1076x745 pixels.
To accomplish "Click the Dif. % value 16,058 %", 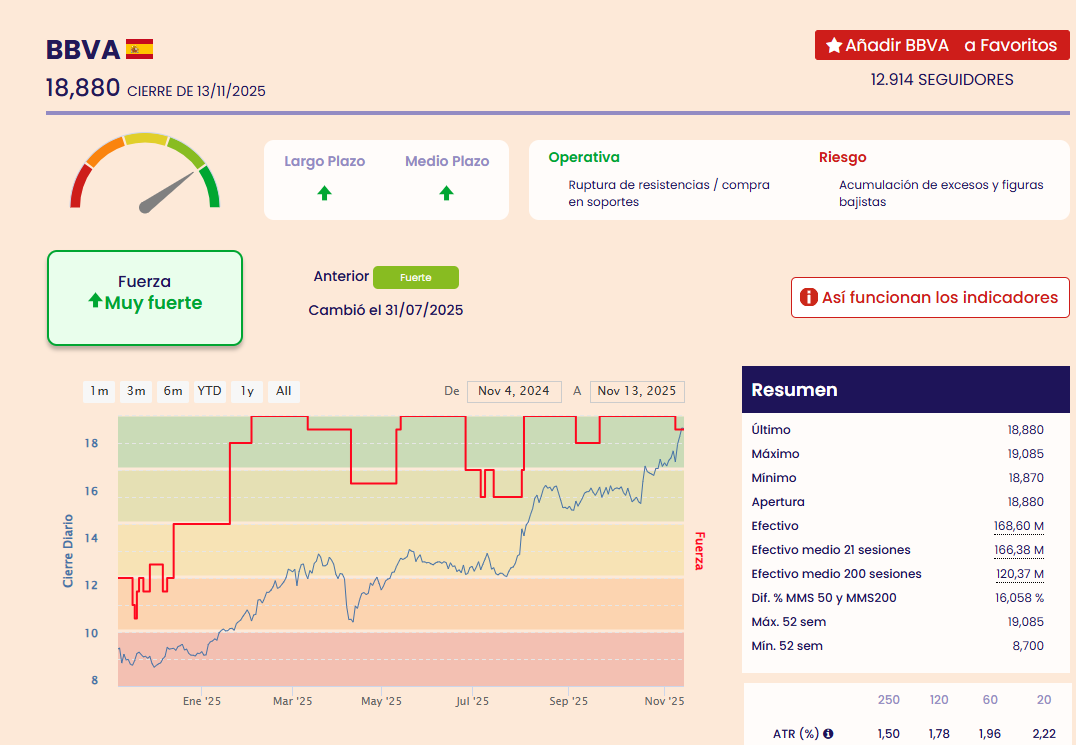I will pos(1020,598).
